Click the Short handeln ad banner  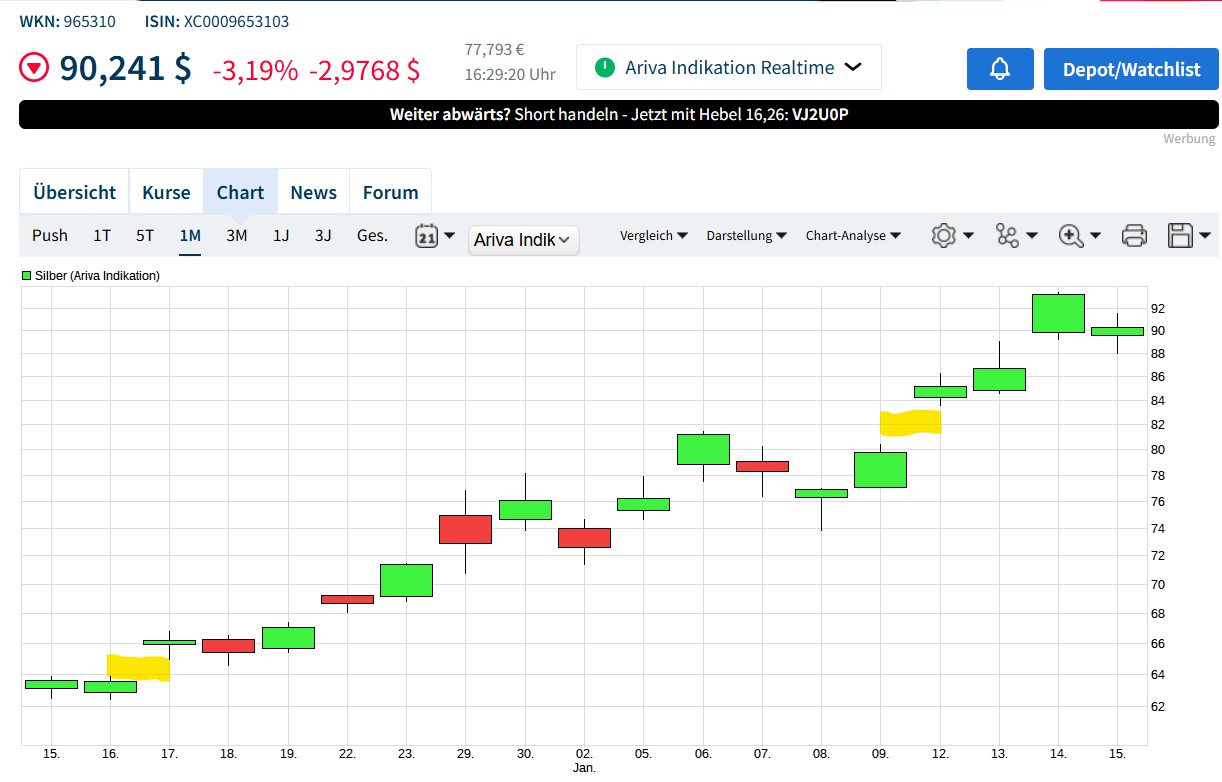(618, 114)
